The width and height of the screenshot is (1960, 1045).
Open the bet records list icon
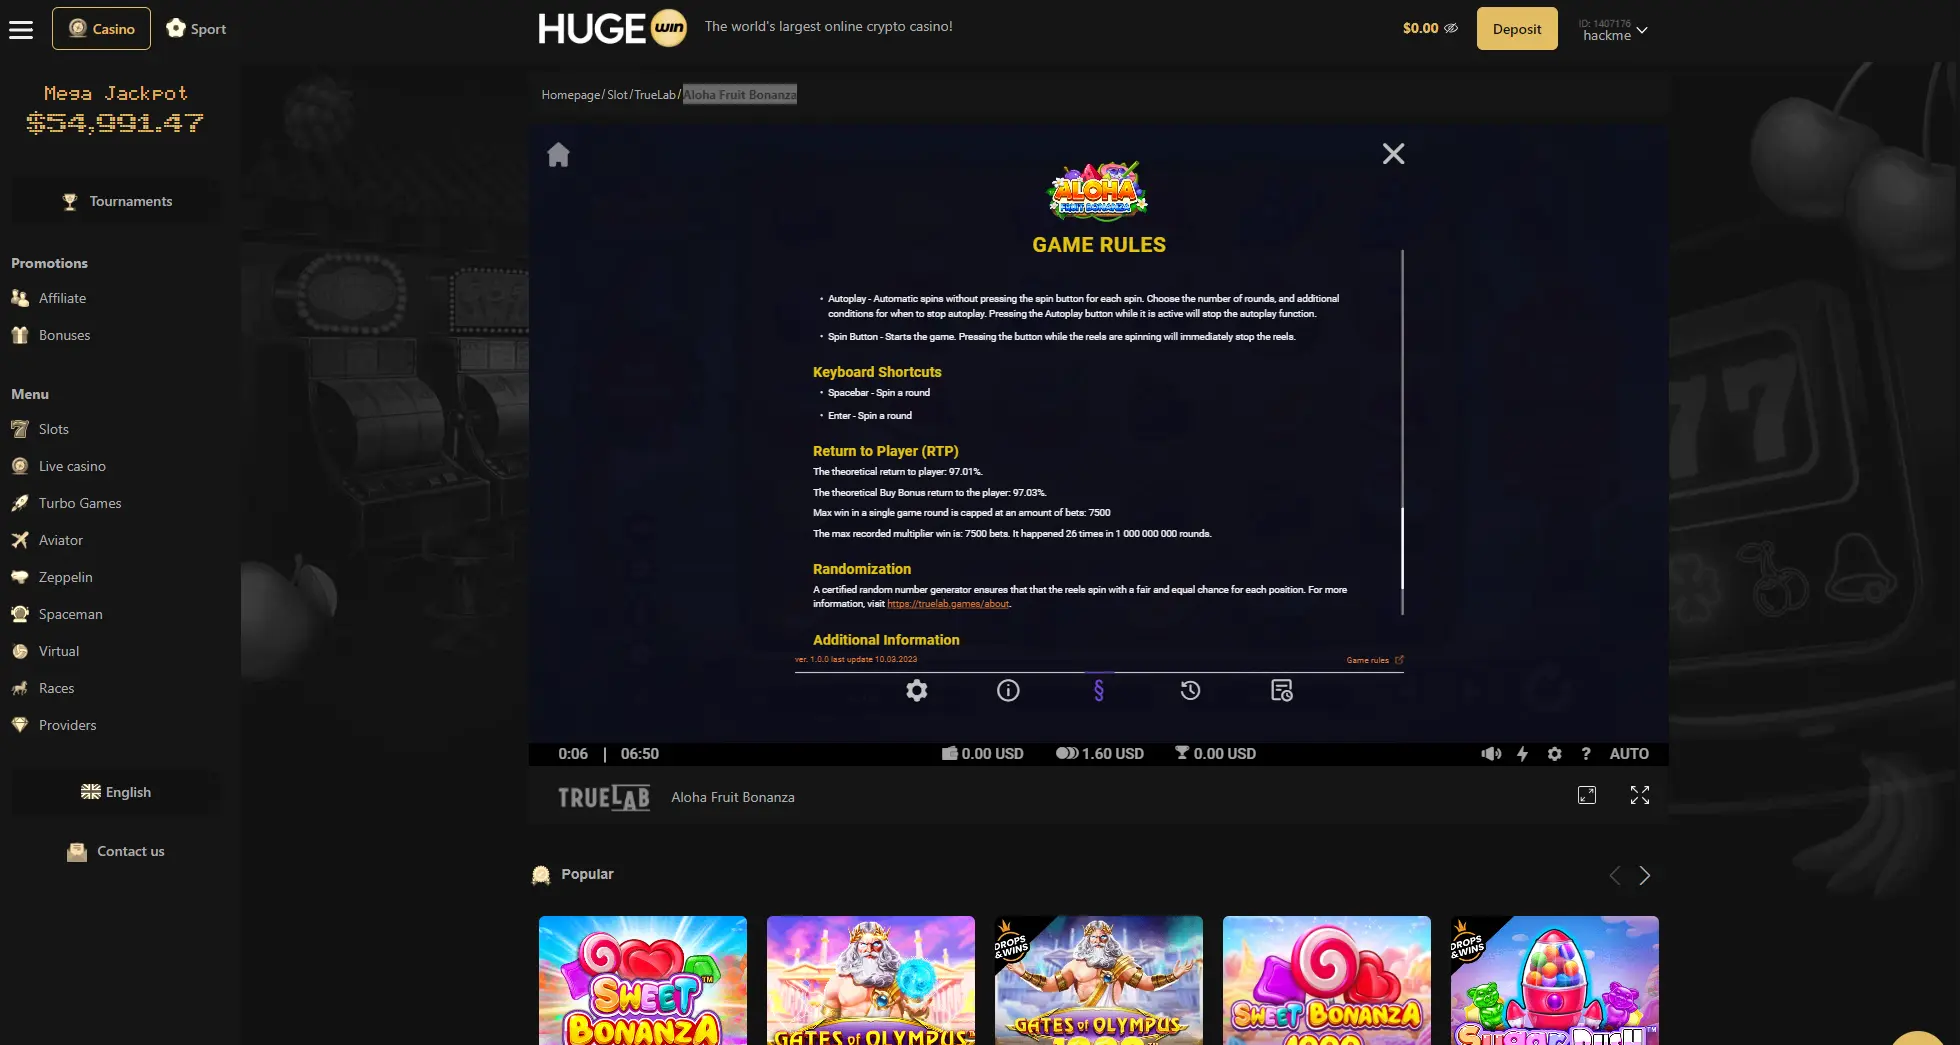pyautogui.click(x=1282, y=690)
